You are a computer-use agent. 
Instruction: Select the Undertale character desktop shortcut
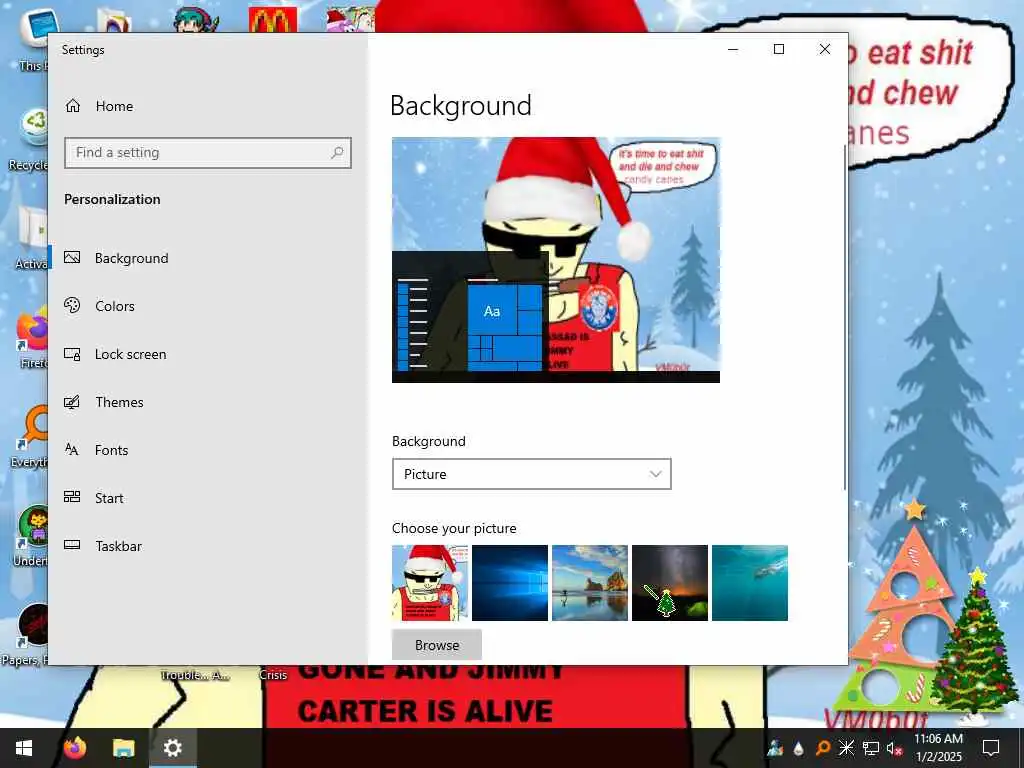point(31,536)
